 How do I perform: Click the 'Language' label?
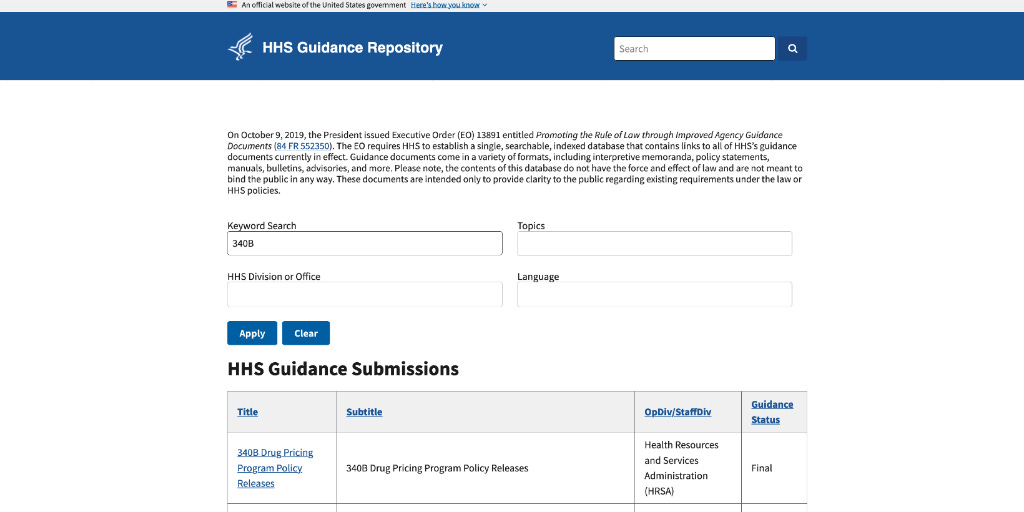tap(538, 277)
